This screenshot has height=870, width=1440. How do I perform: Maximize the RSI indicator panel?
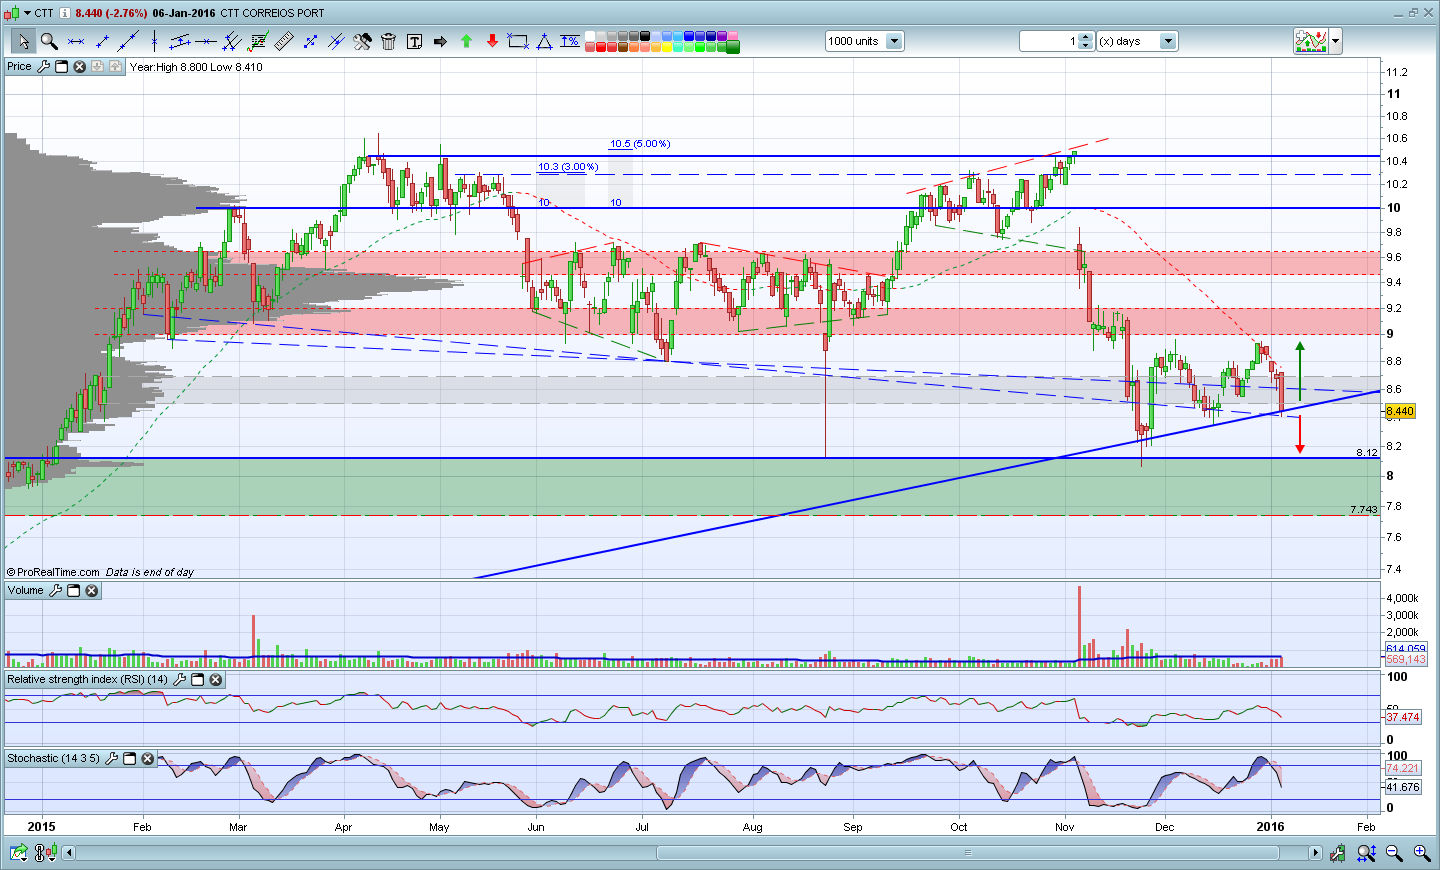click(x=198, y=680)
